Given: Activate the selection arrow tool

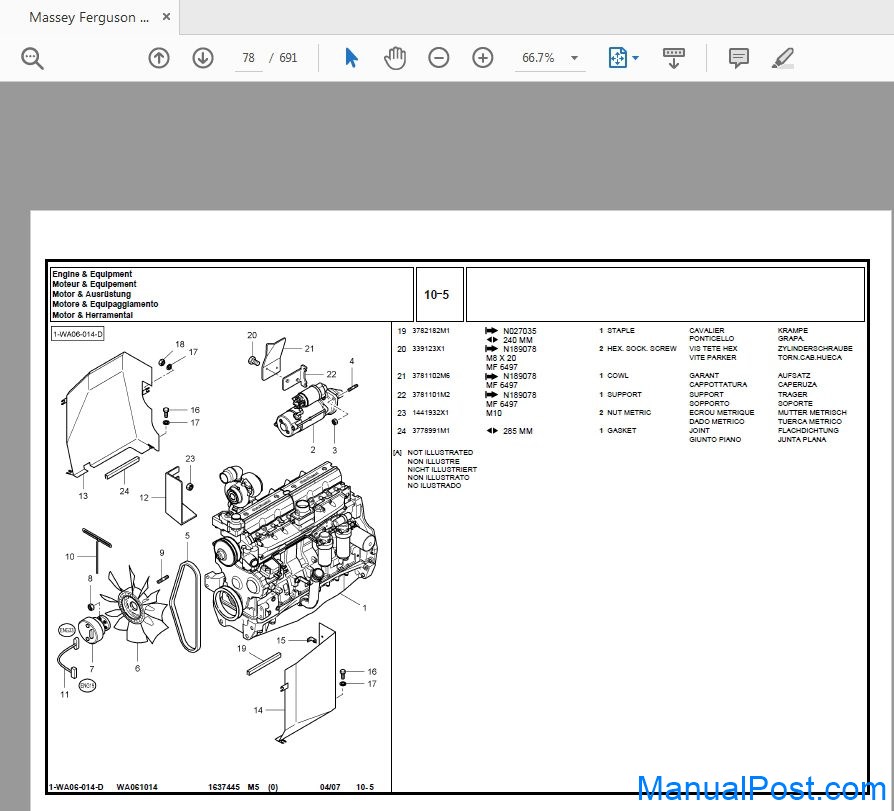Looking at the screenshot, I should tap(351, 58).
